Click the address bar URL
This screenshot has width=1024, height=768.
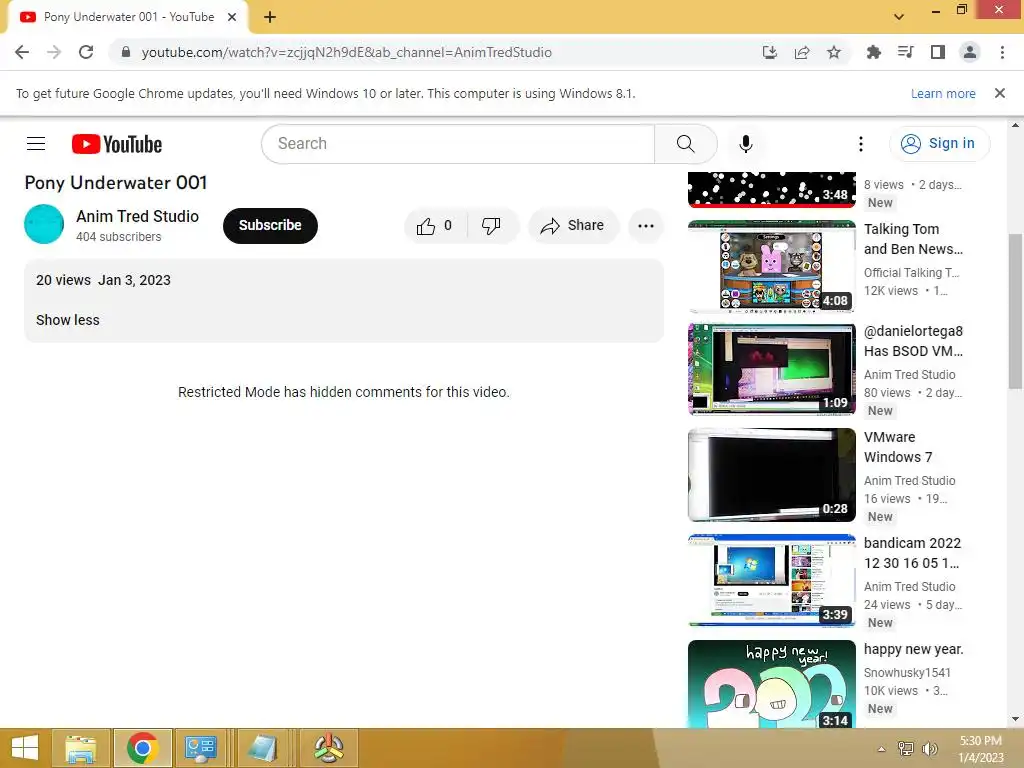[347, 52]
